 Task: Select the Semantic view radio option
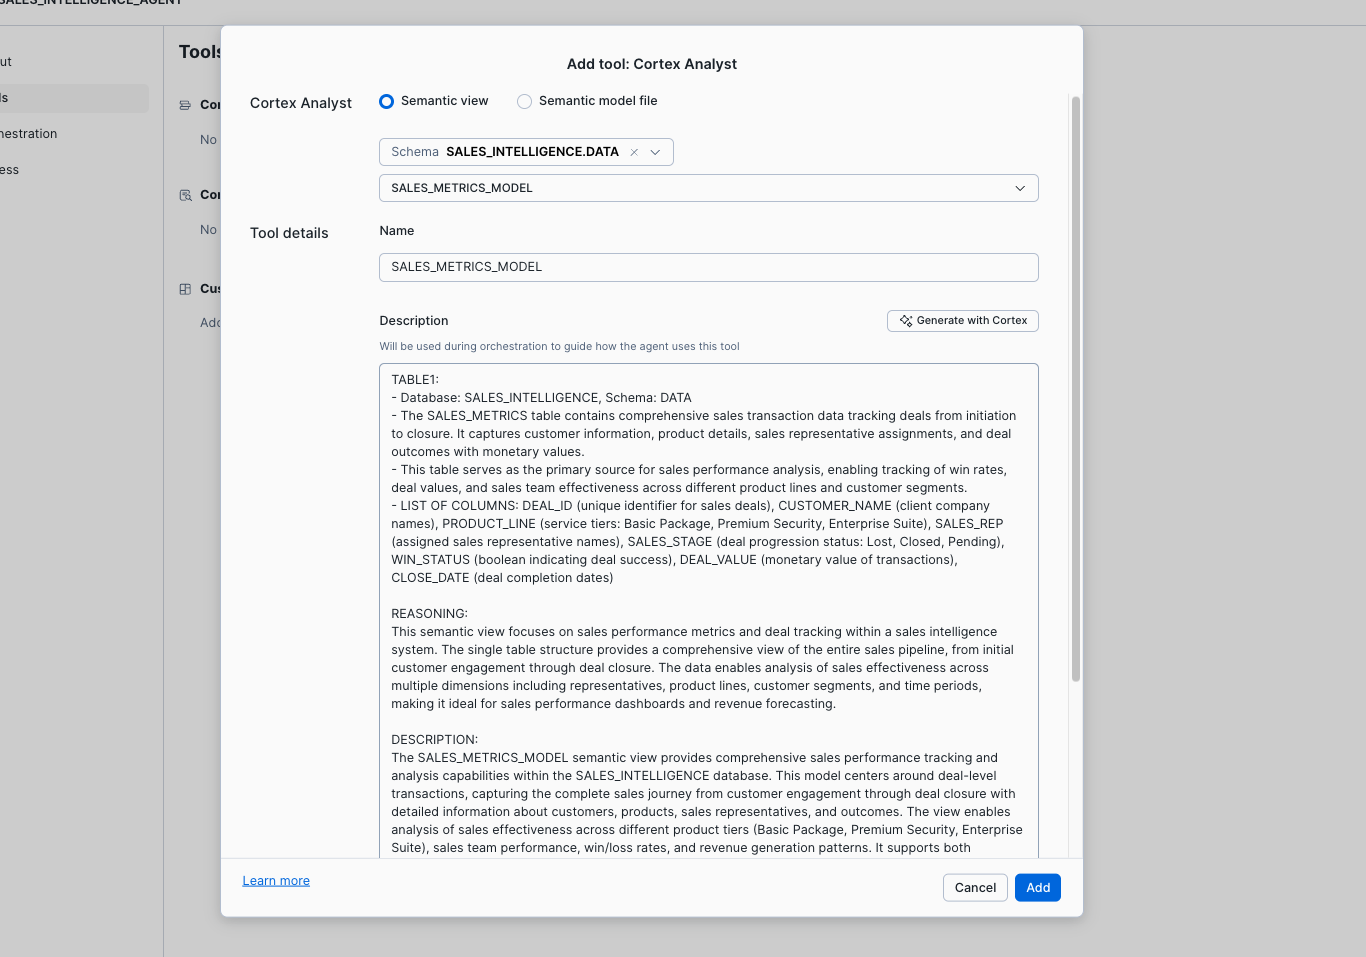tap(386, 101)
